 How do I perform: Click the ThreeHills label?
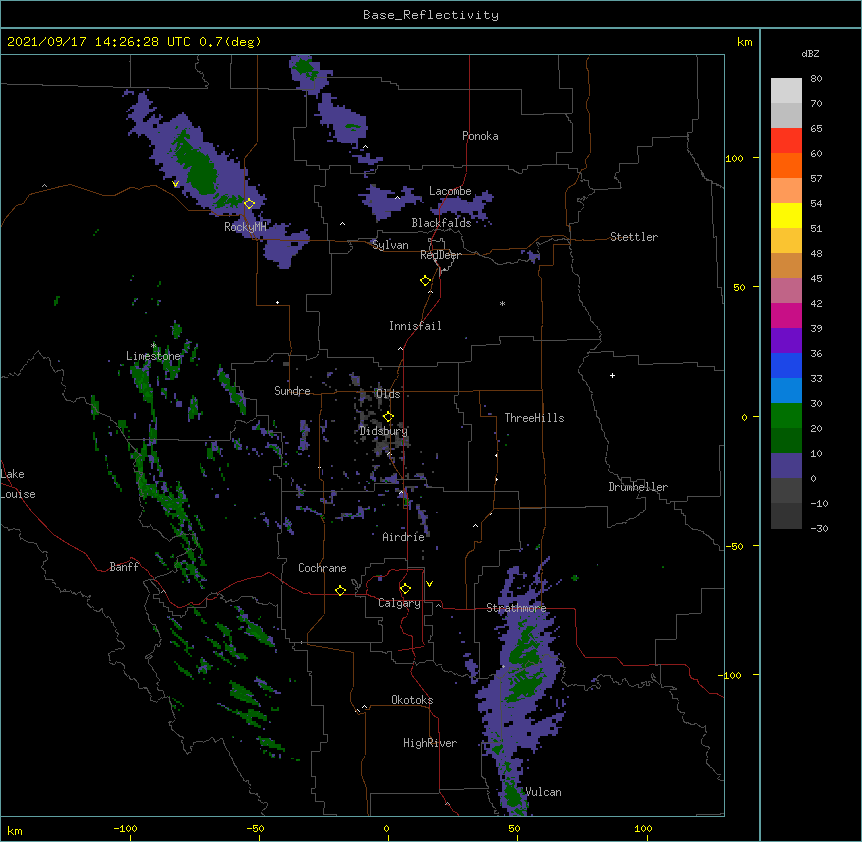(534, 418)
